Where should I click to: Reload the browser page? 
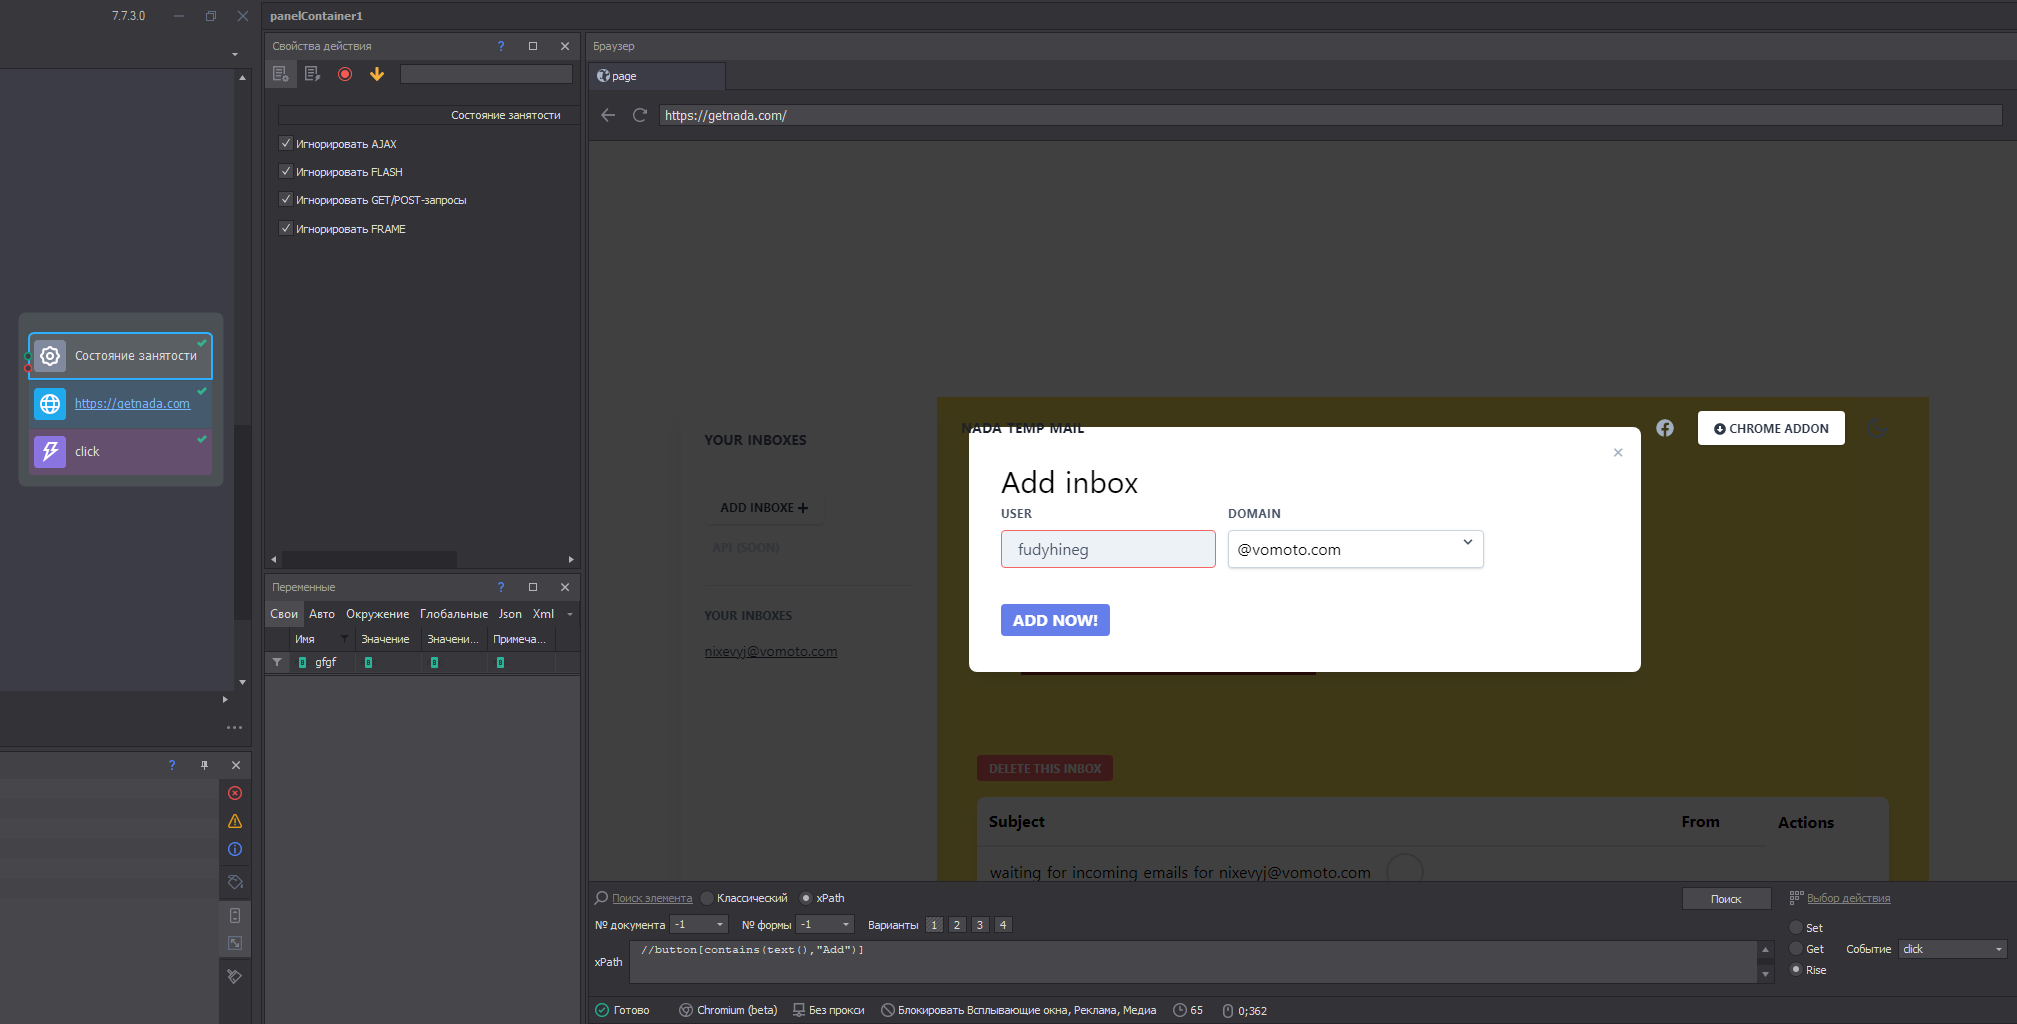coord(640,115)
